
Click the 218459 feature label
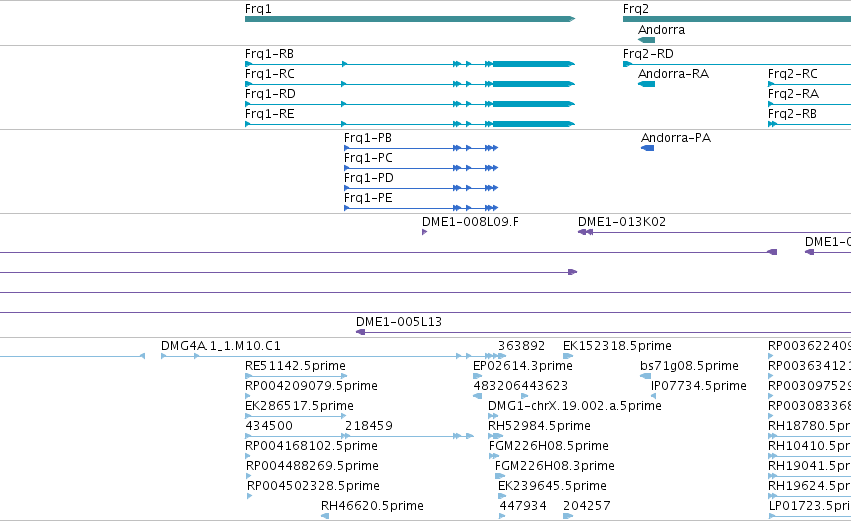click(369, 426)
